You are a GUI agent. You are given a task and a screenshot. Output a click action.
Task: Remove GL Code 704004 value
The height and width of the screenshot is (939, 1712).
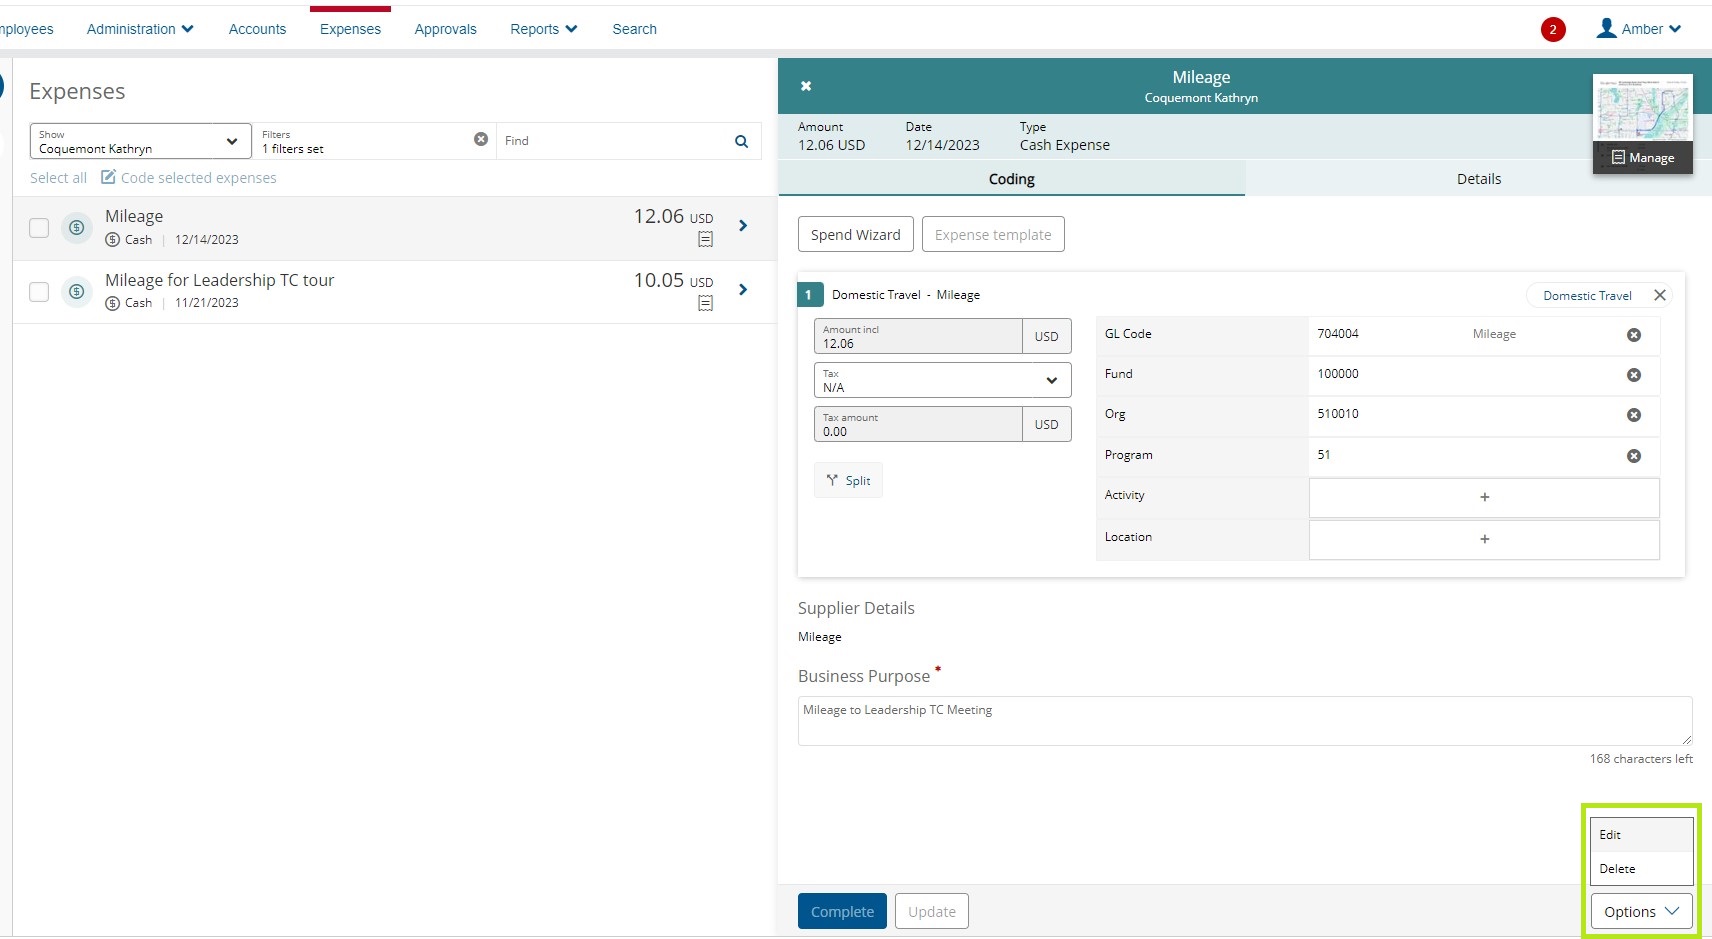coord(1634,335)
